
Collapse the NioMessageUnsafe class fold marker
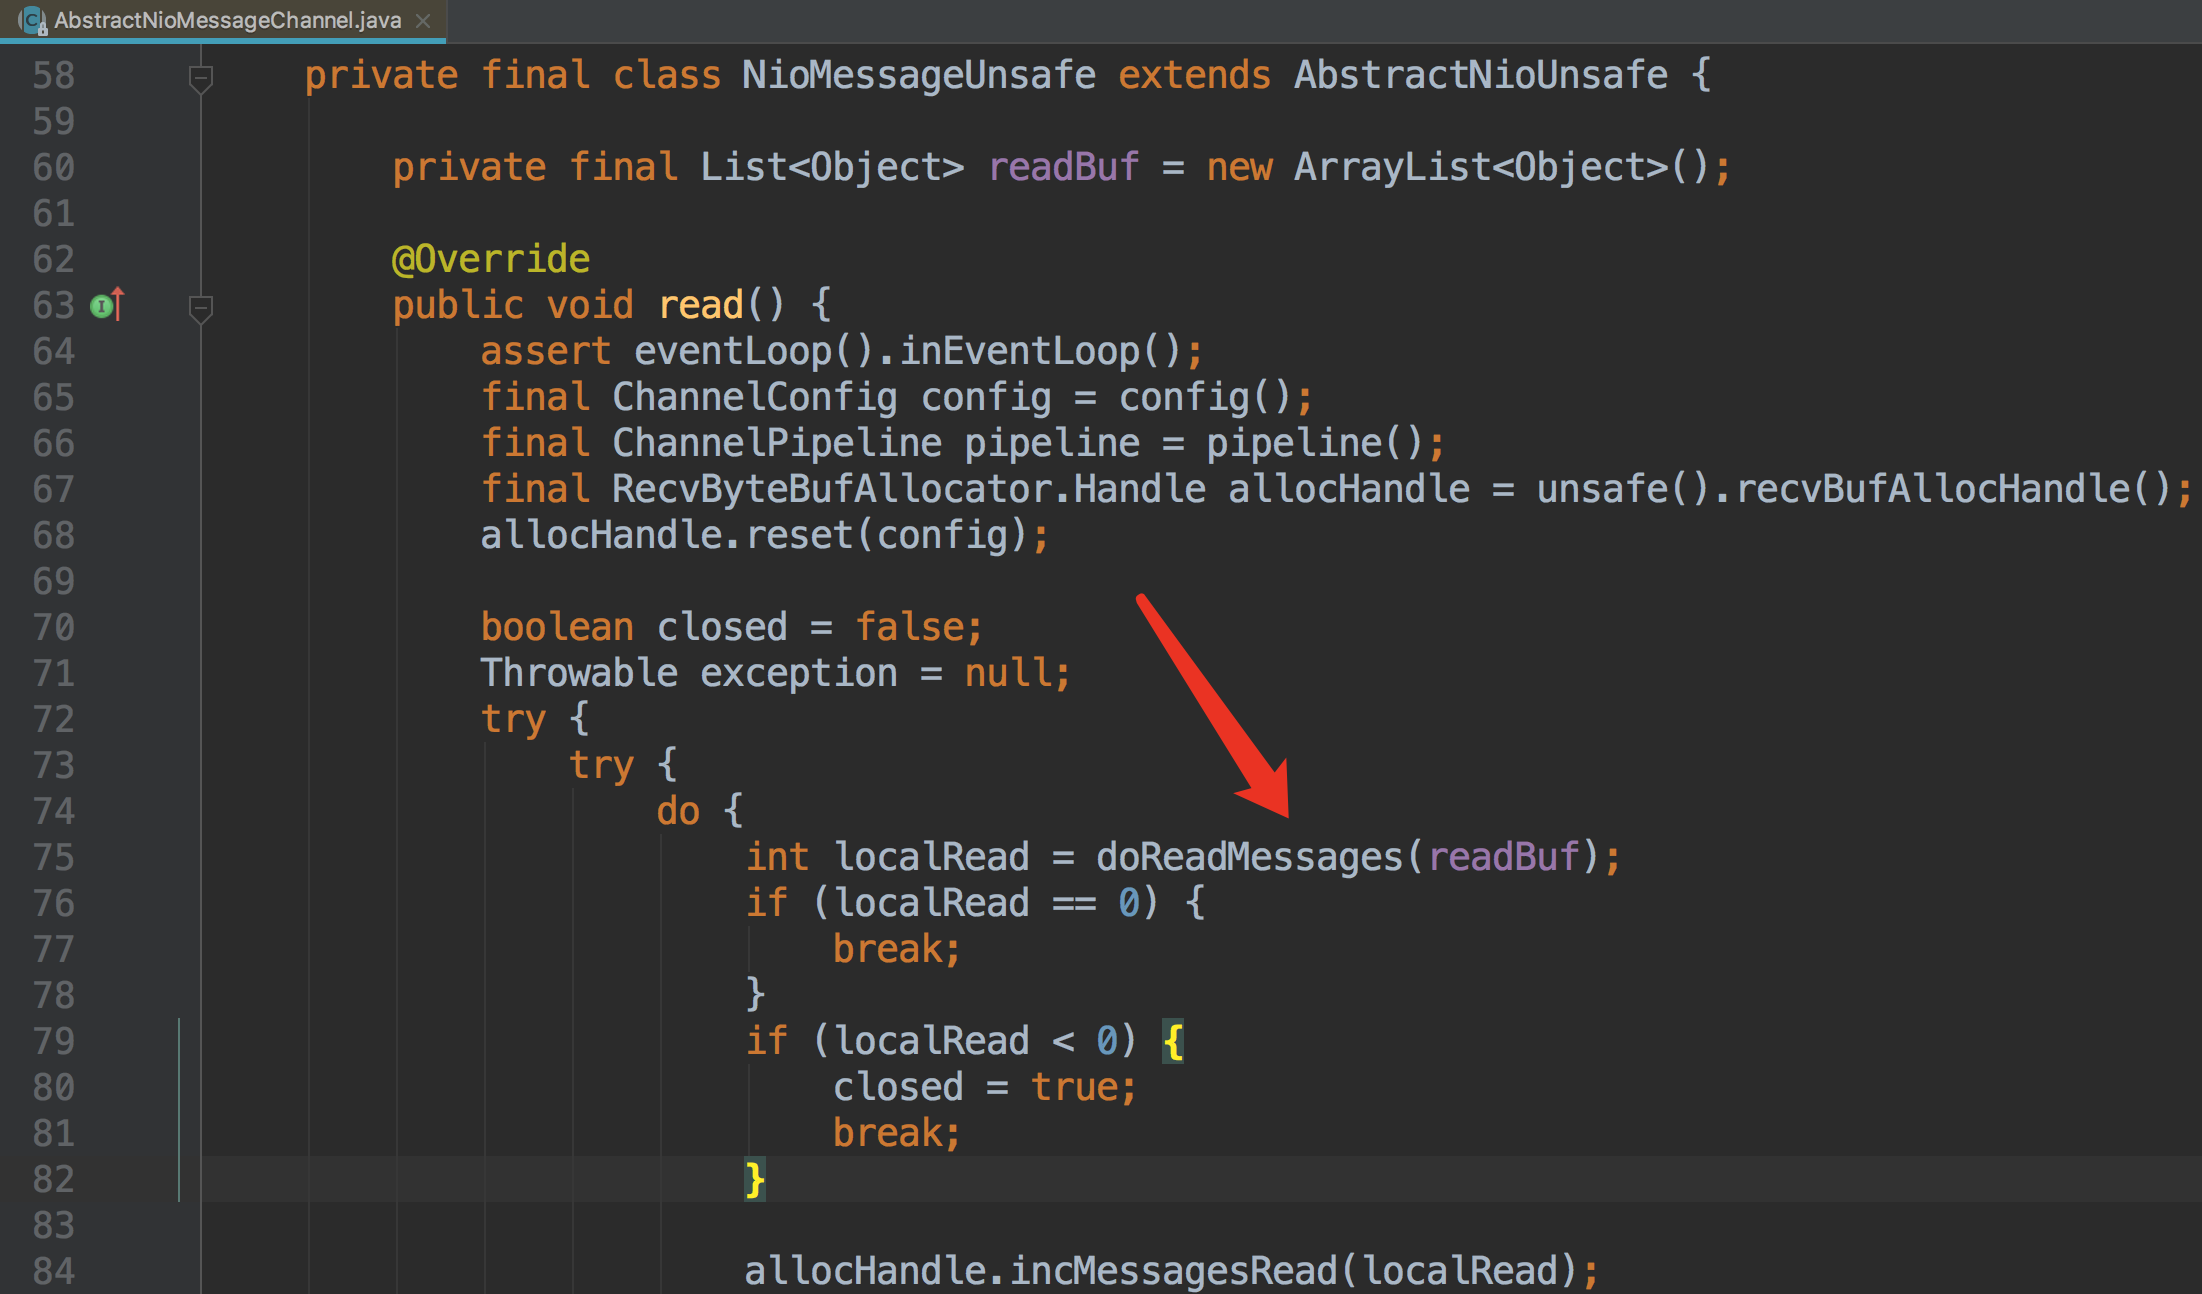[201, 77]
